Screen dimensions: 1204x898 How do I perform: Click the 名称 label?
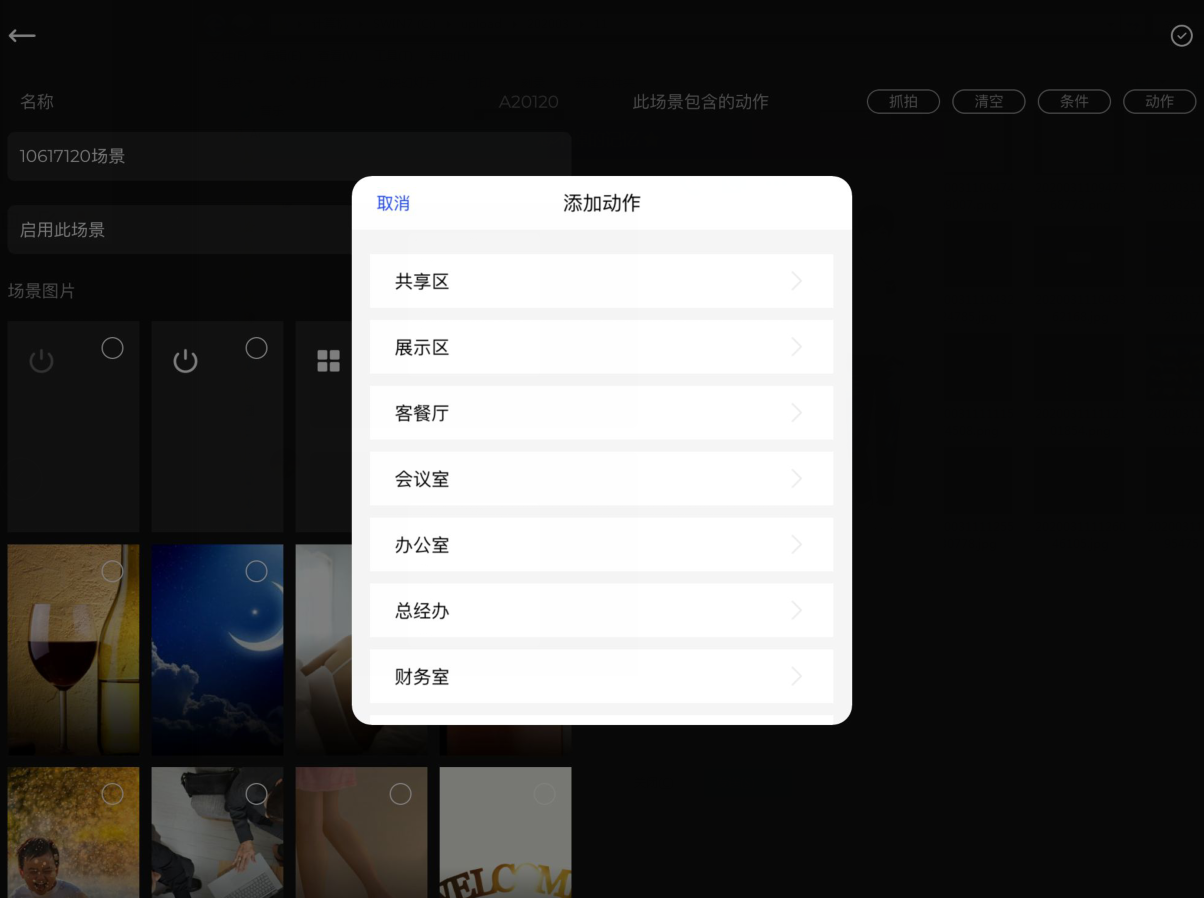tap(37, 102)
